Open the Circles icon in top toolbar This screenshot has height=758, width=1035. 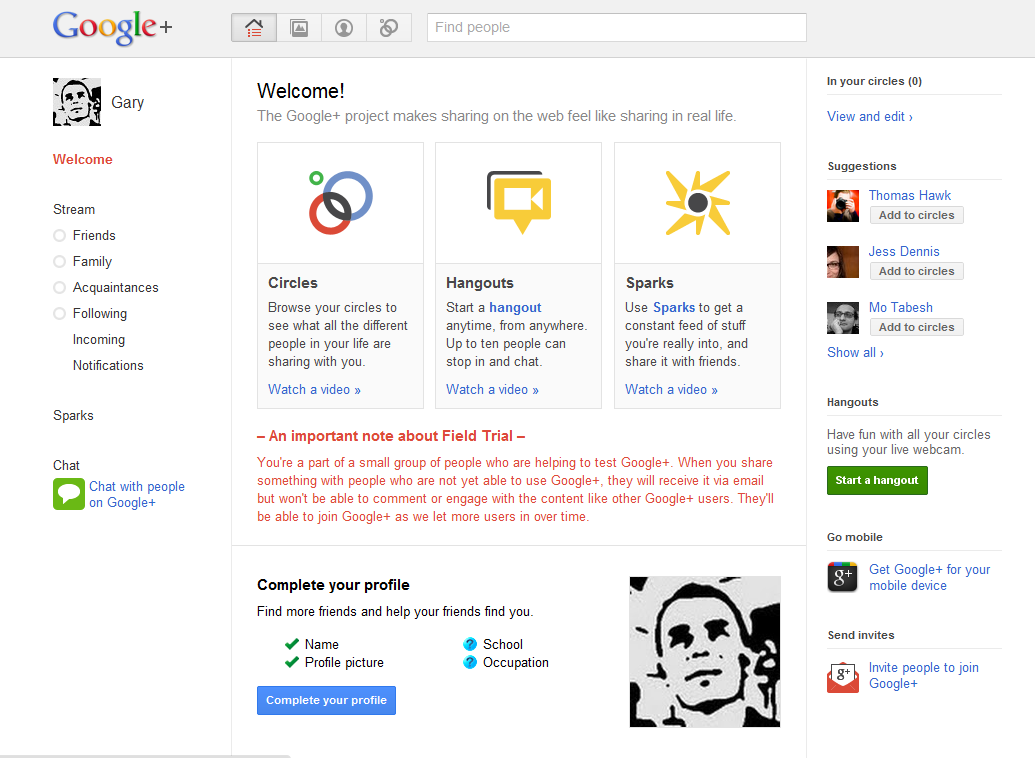click(x=389, y=28)
